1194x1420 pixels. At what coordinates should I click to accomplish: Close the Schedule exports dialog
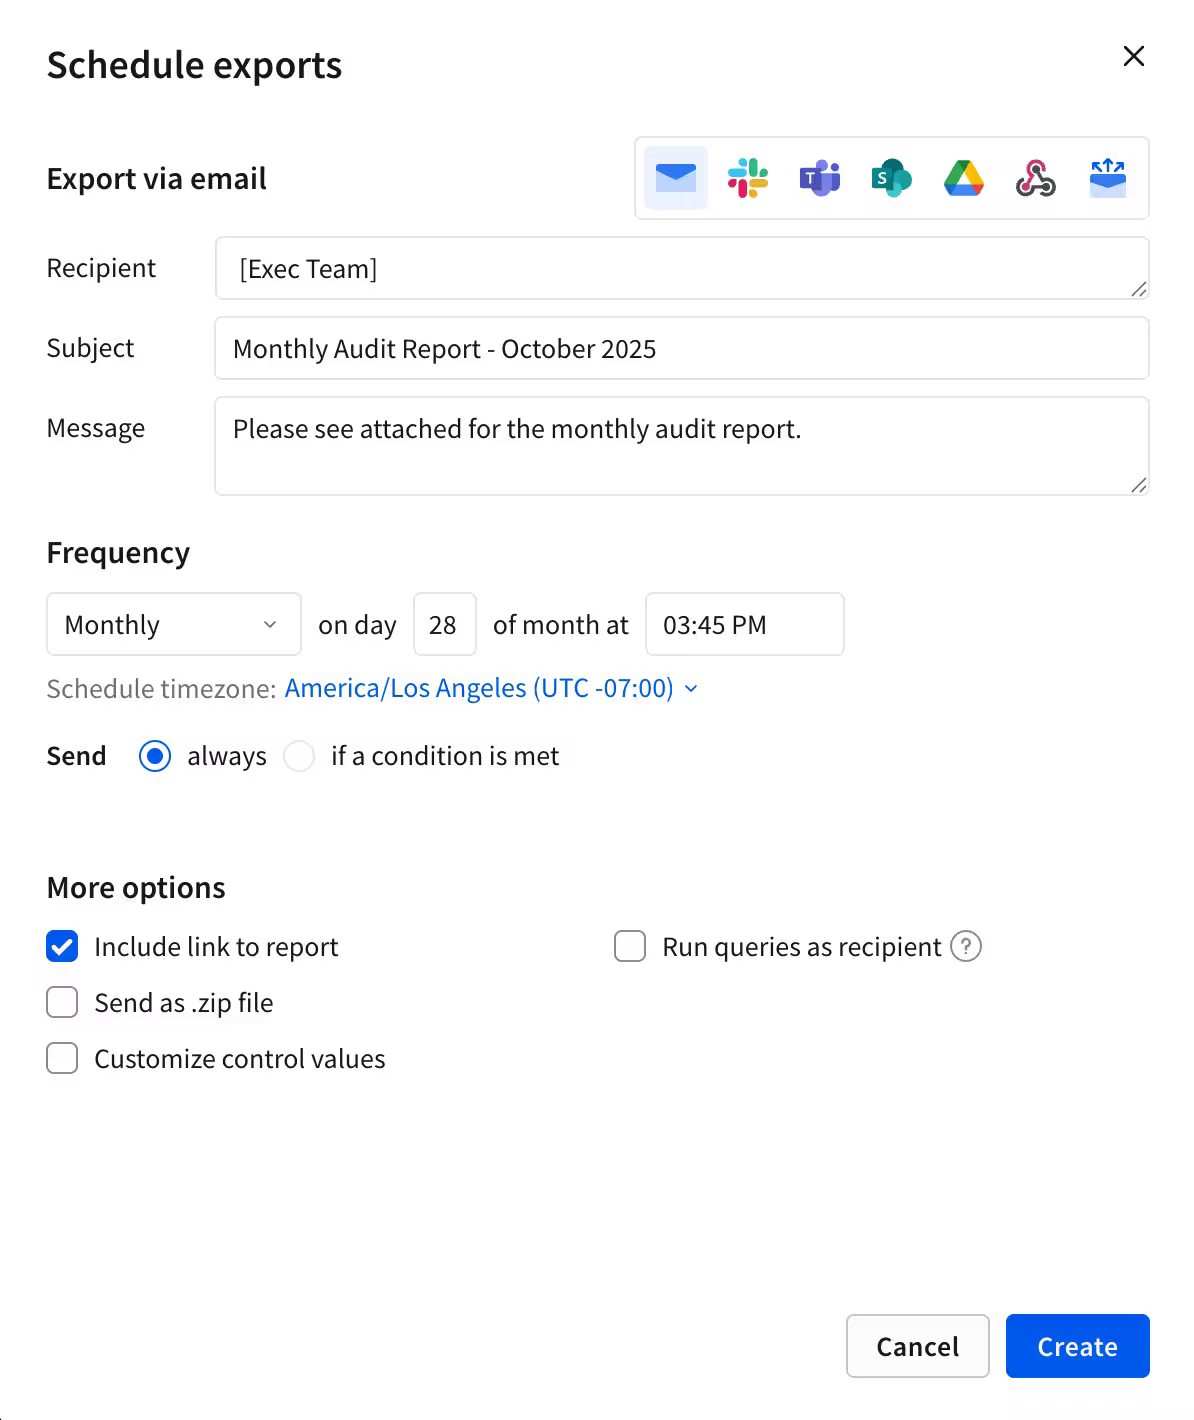[1134, 56]
